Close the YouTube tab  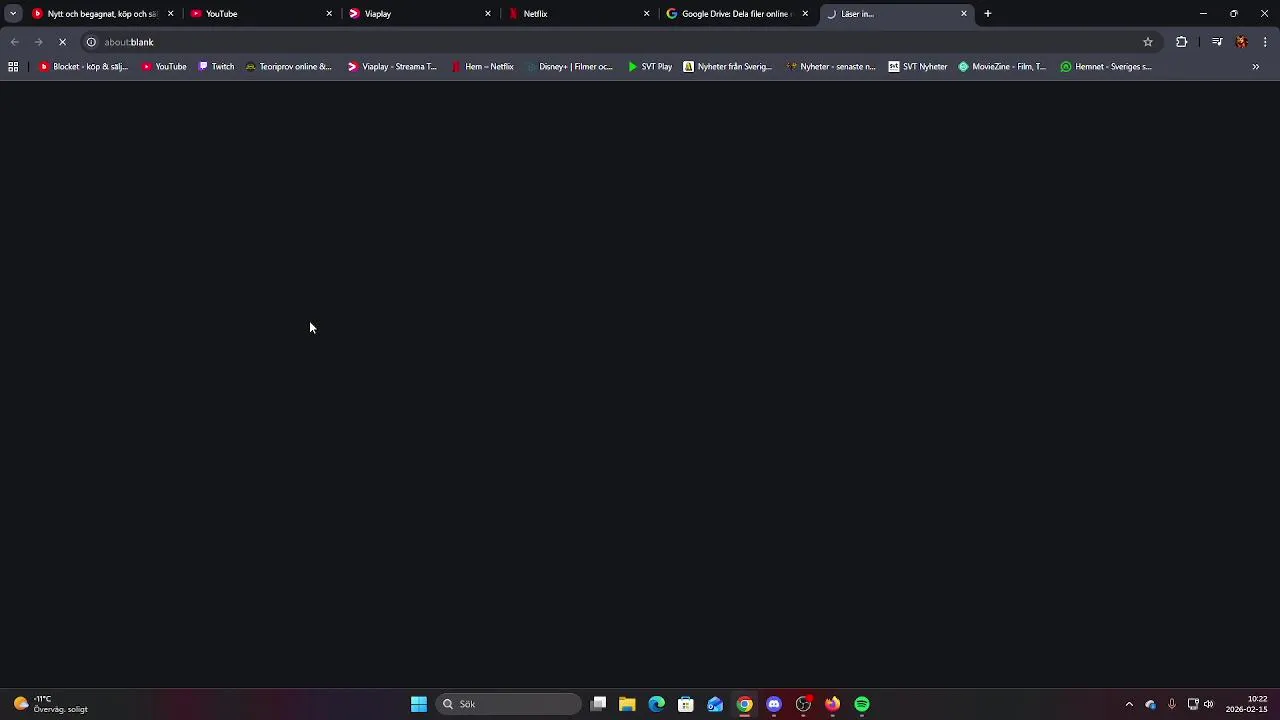pyautogui.click(x=329, y=14)
